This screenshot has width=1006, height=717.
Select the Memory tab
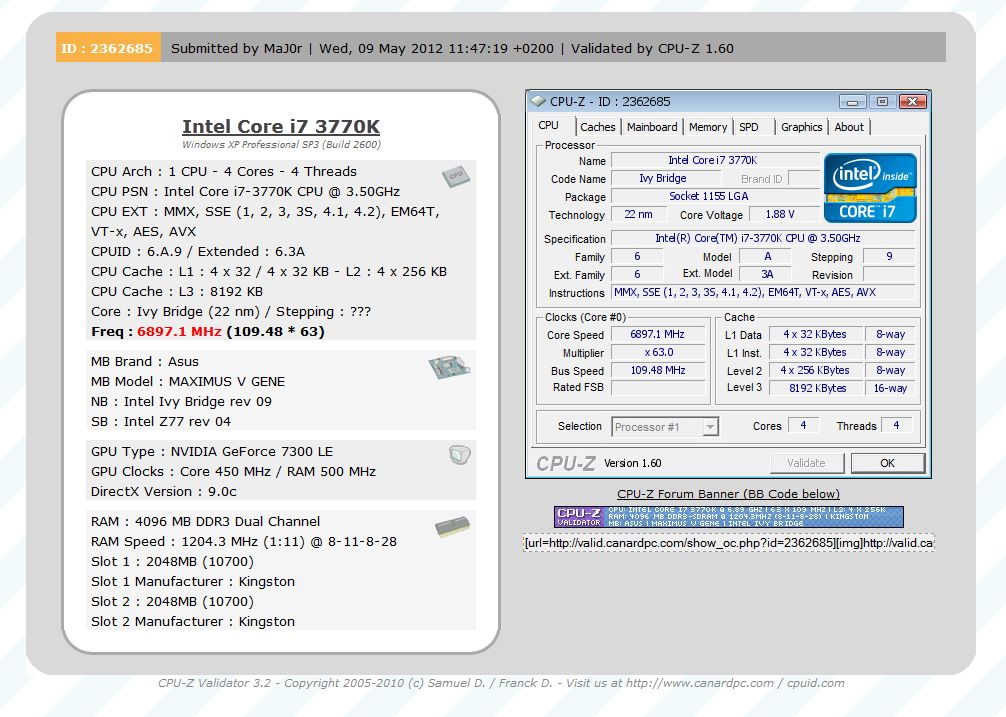(x=708, y=127)
